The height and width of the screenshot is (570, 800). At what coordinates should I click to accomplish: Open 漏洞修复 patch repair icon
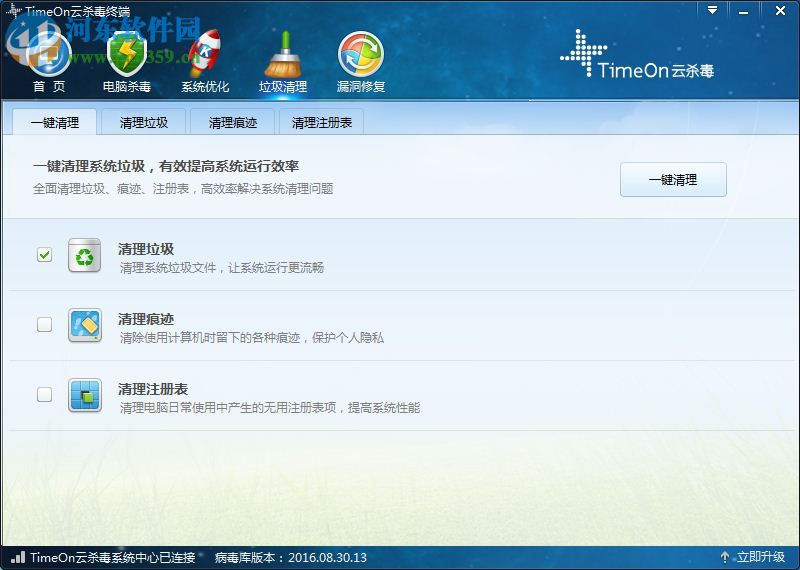(x=361, y=54)
